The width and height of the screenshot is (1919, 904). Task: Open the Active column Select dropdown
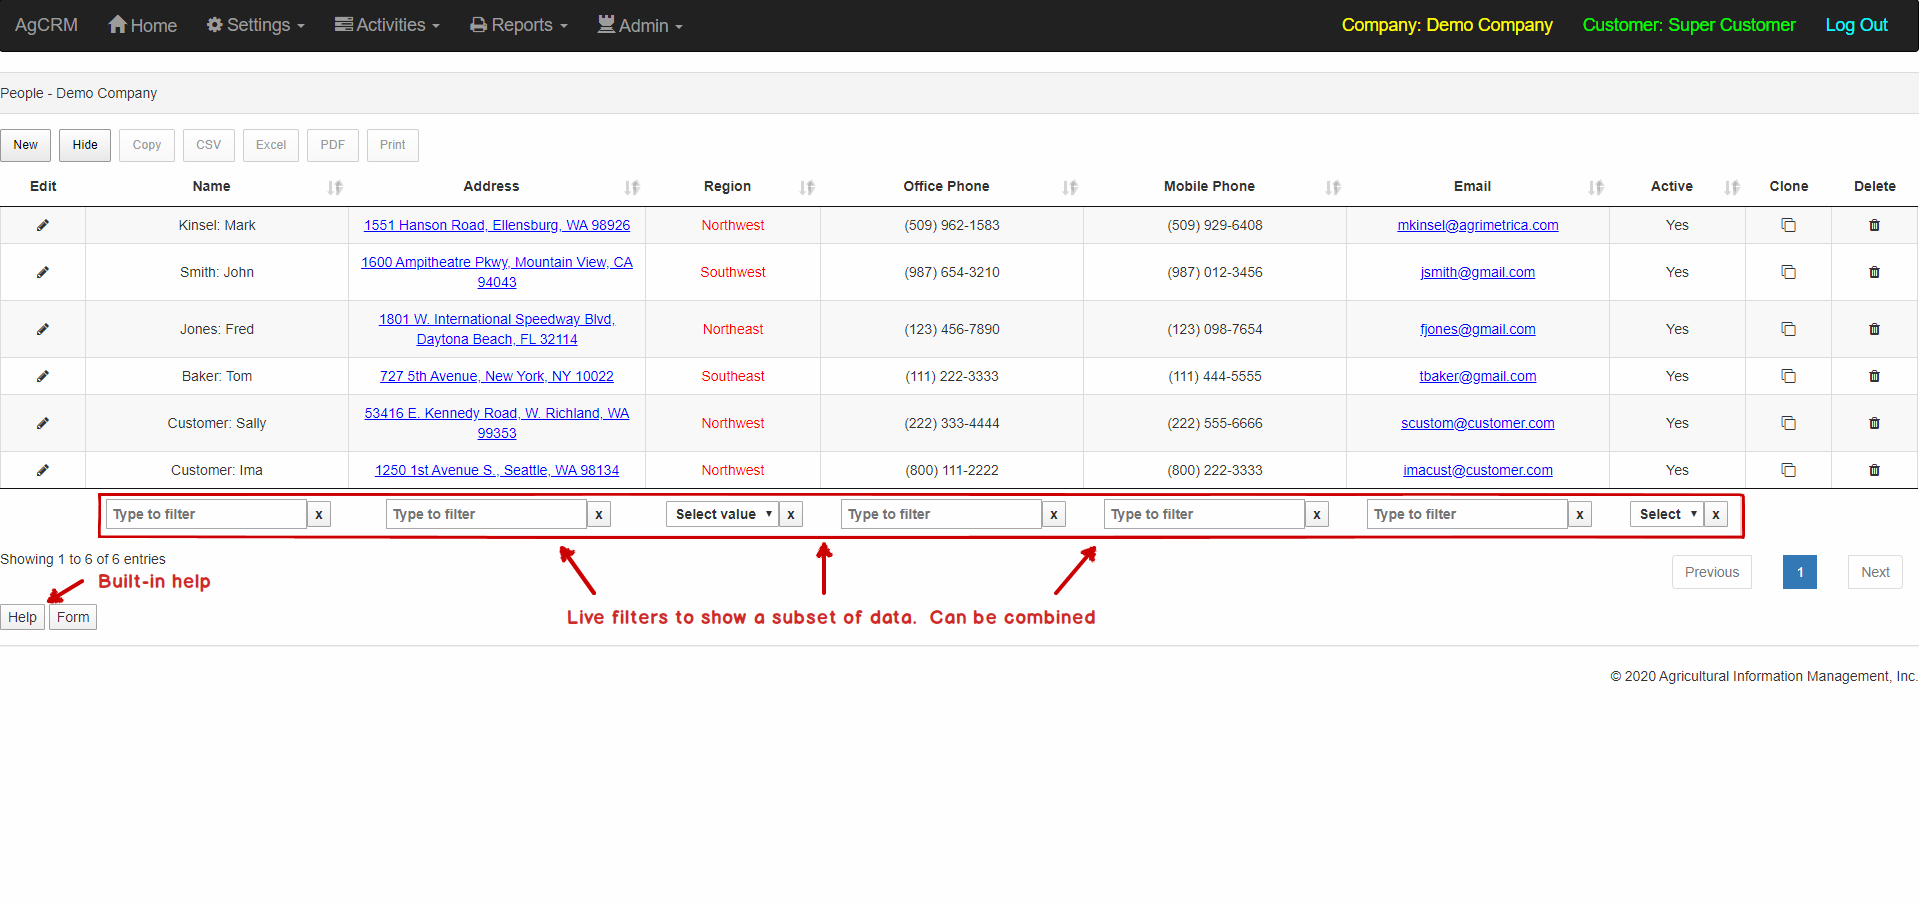point(1665,513)
